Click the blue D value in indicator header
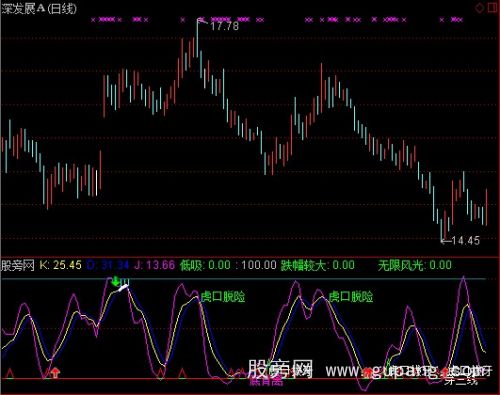The image size is (500, 395). [108, 265]
